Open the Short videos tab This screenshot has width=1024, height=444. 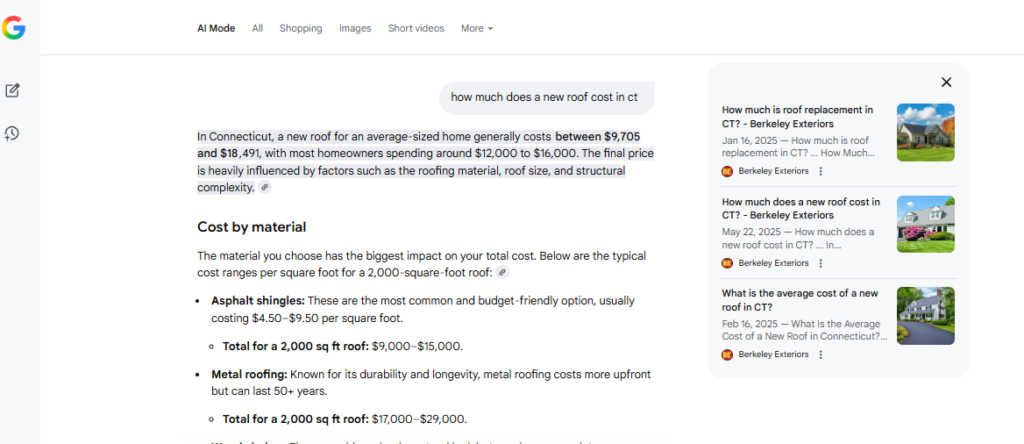(x=416, y=29)
